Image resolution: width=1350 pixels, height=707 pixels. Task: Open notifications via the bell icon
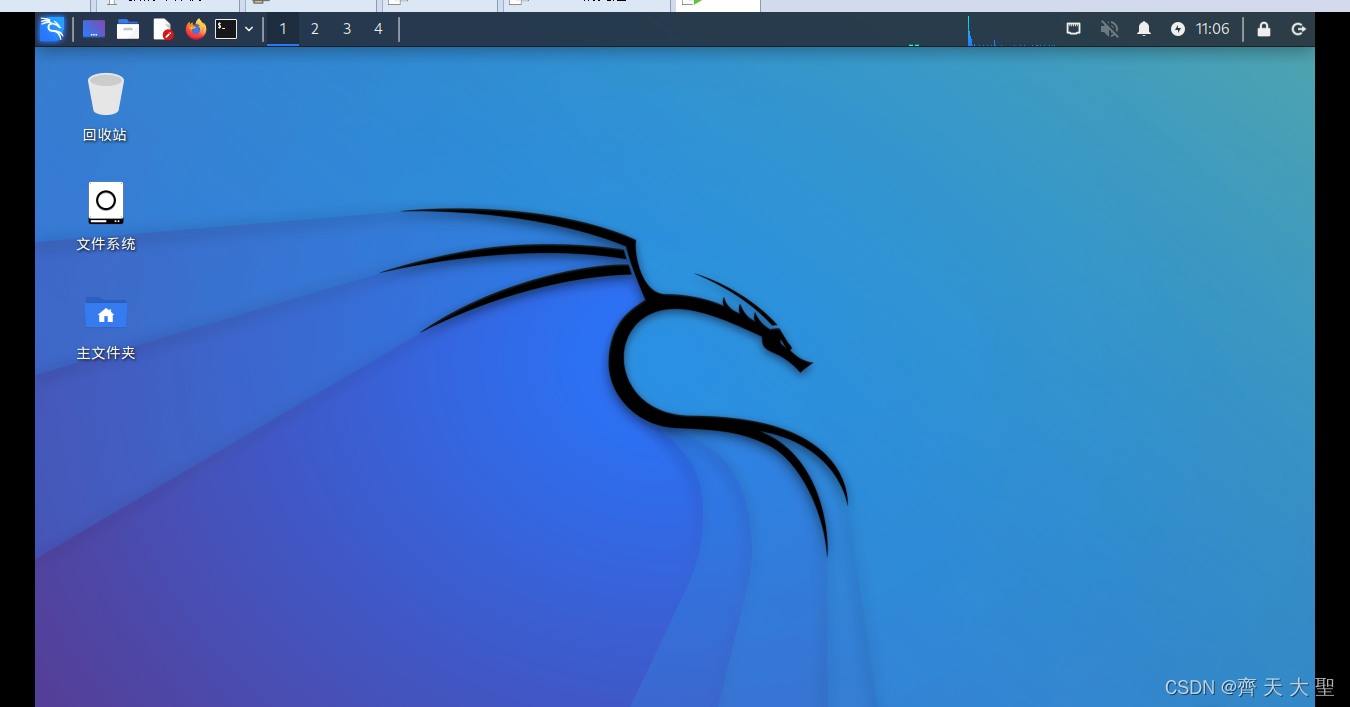pos(1144,29)
